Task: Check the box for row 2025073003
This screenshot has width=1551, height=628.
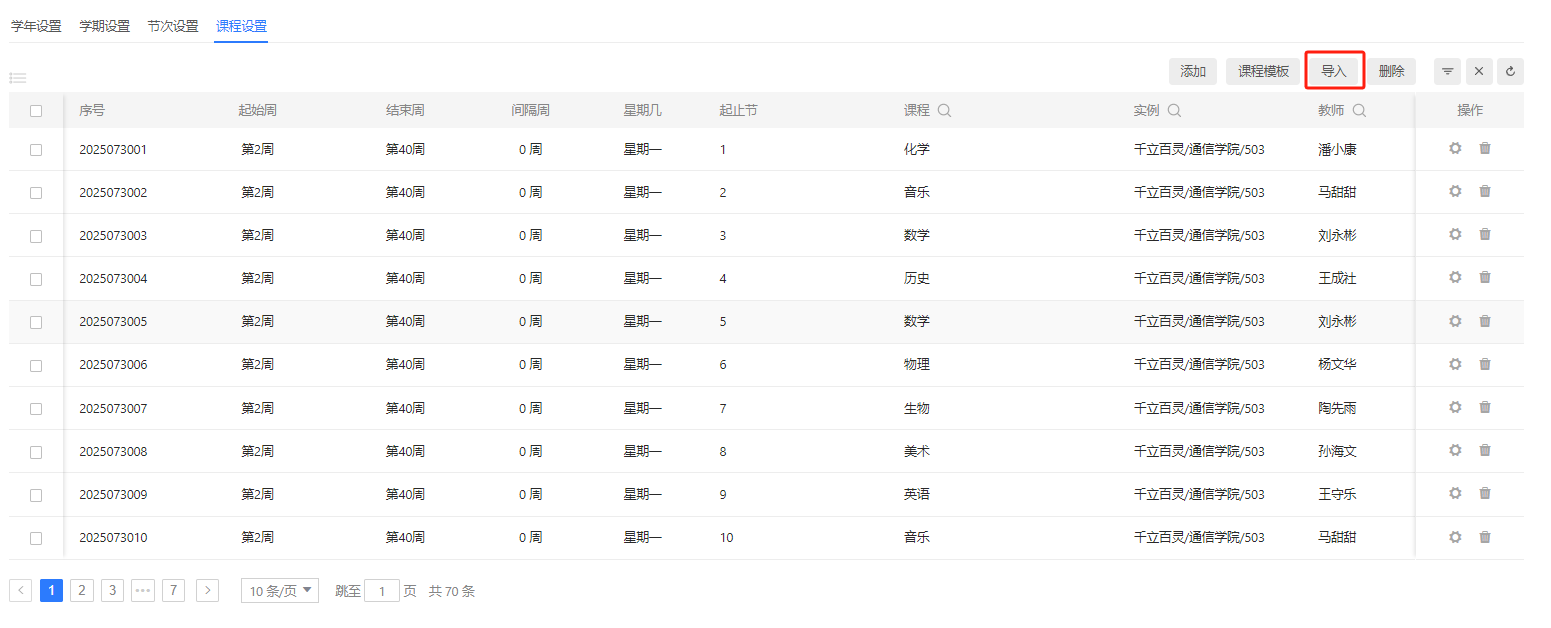Action: tap(36, 236)
